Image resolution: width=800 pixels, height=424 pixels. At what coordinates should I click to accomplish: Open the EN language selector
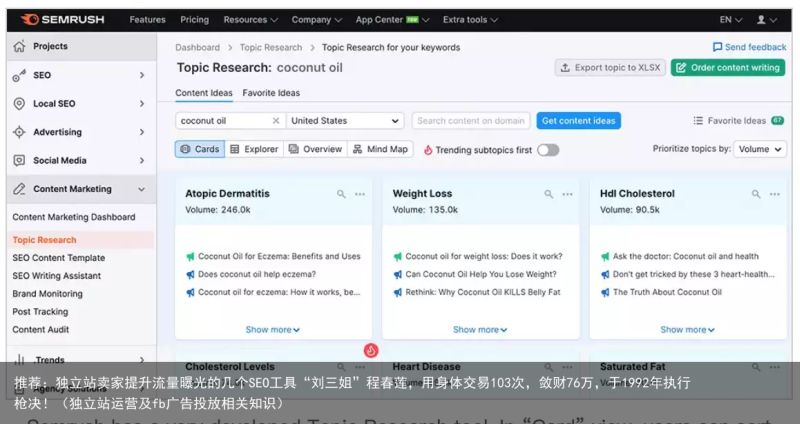coord(731,20)
